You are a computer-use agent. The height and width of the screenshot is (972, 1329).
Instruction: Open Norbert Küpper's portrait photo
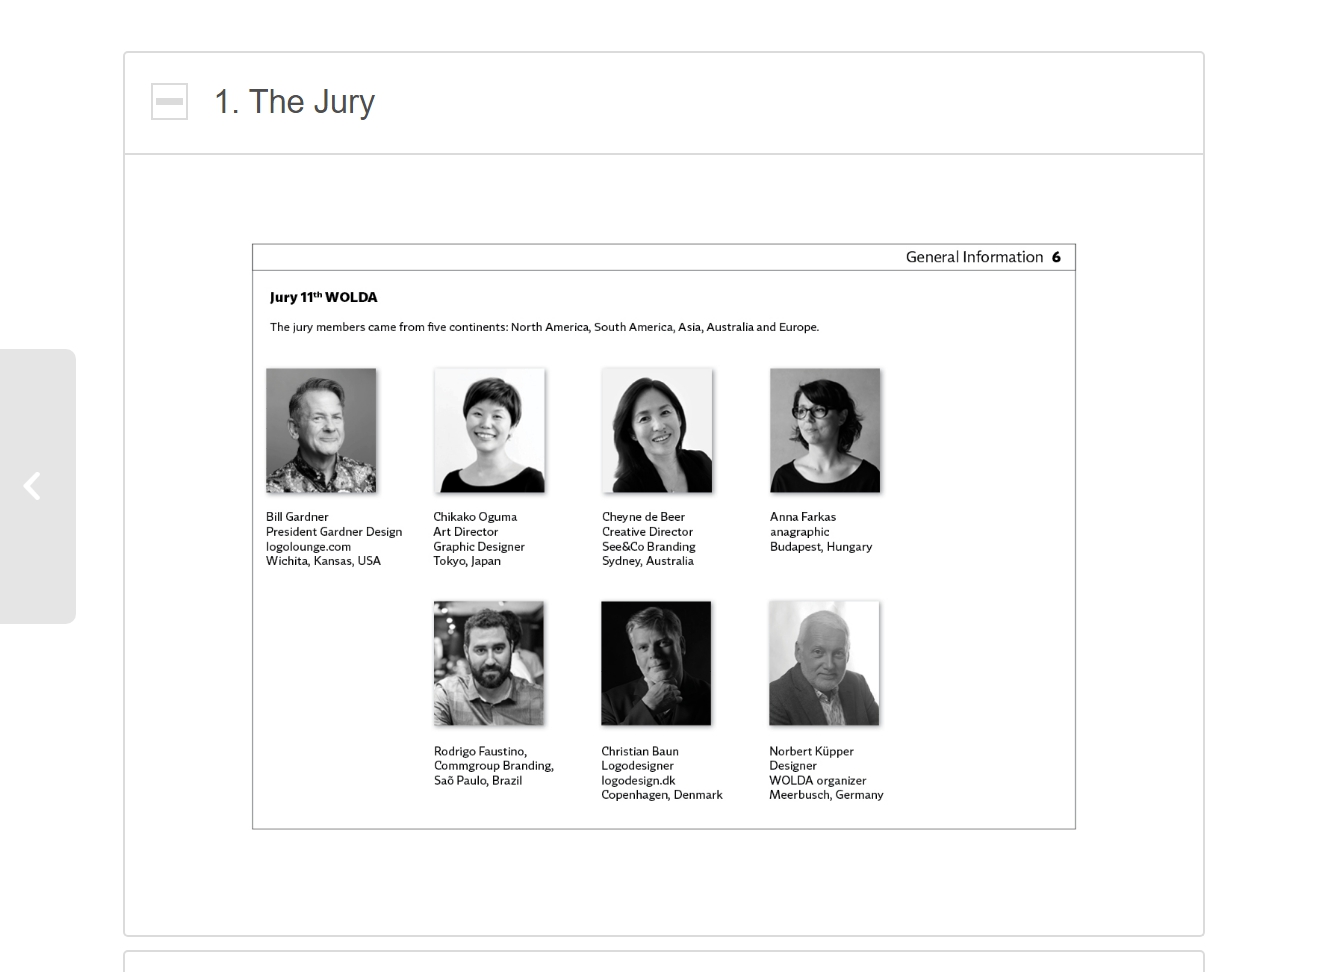tap(824, 663)
